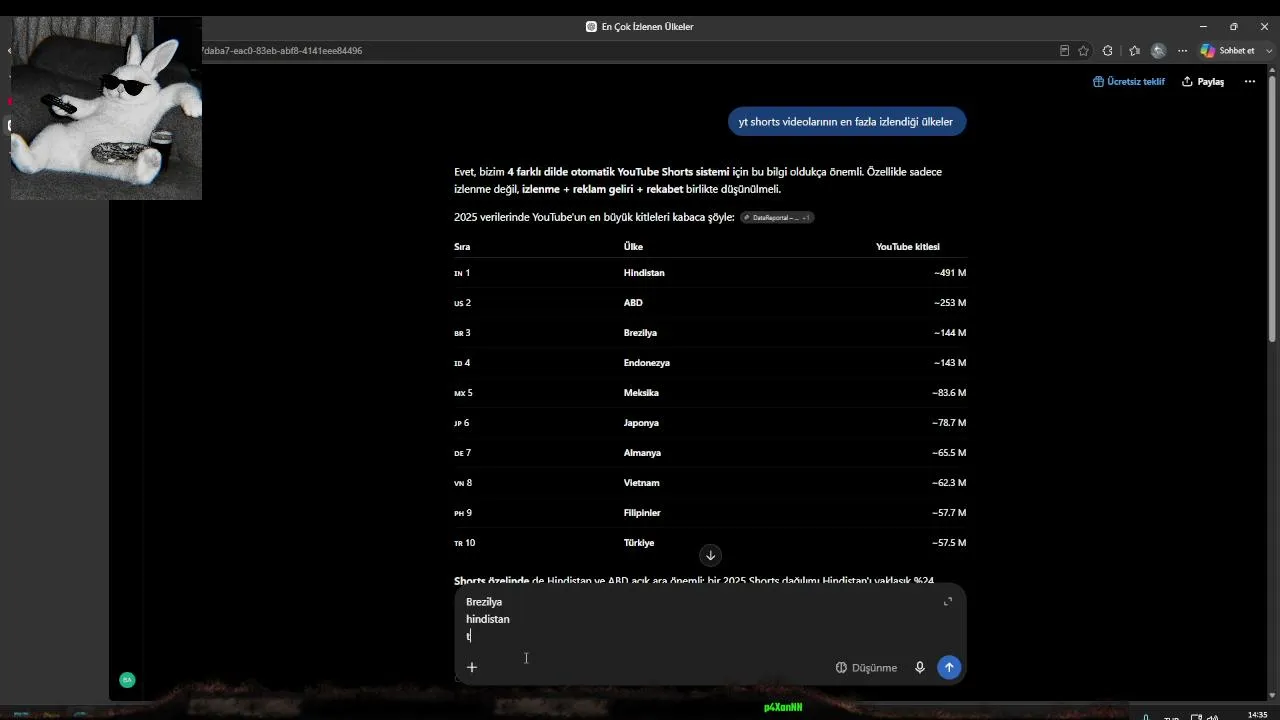Screen dimensions: 1280x720
Task: Send the message with the blue arrow button
Action: pyautogui.click(x=949, y=667)
